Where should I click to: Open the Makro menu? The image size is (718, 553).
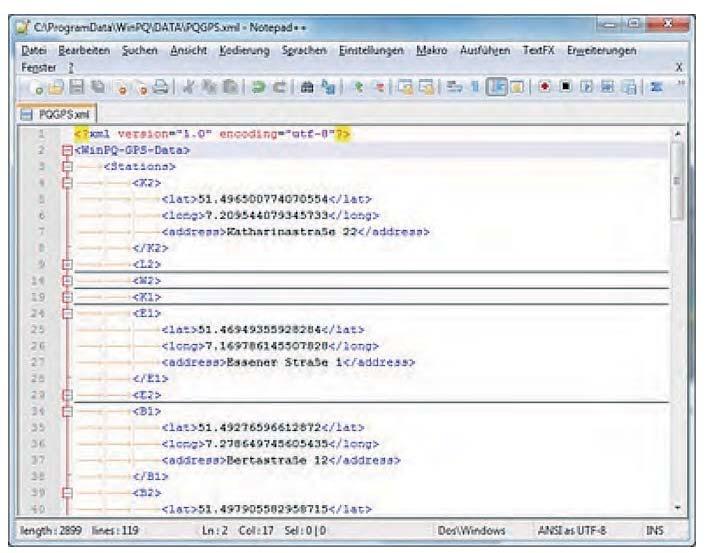pos(431,50)
